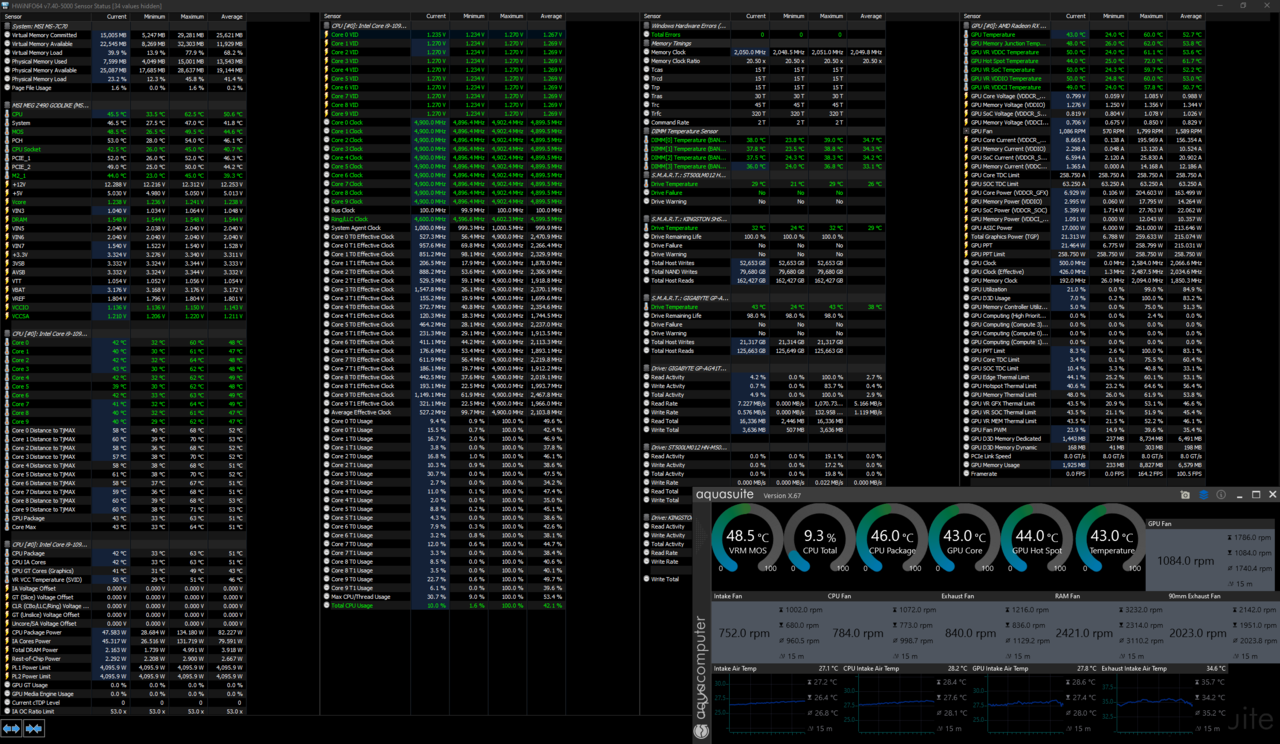Click the expand columns arrows button

click(x=12, y=729)
